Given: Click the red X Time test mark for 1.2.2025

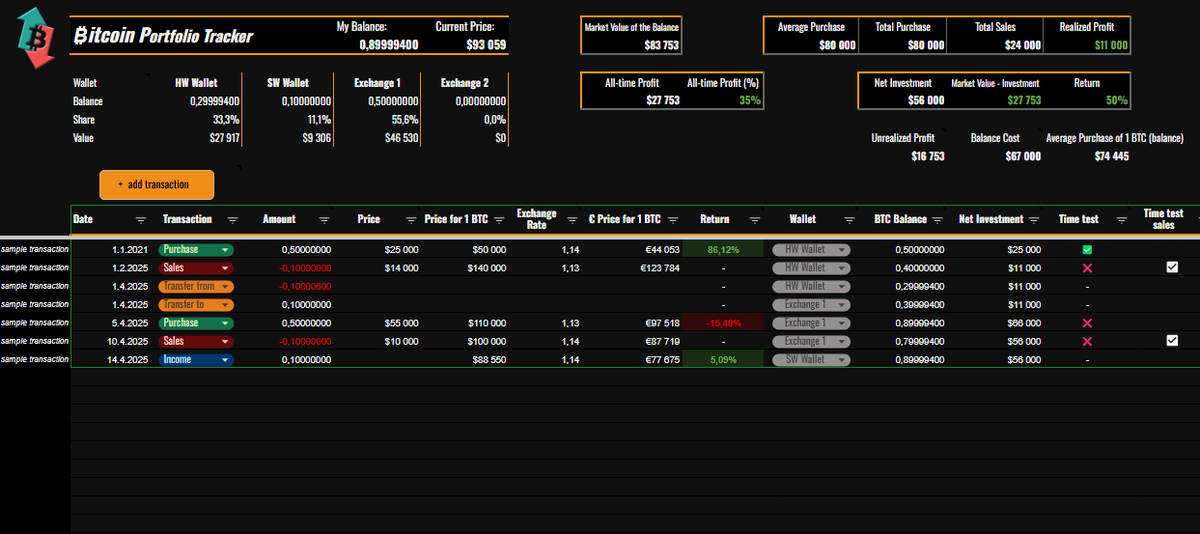Looking at the screenshot, I should point(1087,268).
